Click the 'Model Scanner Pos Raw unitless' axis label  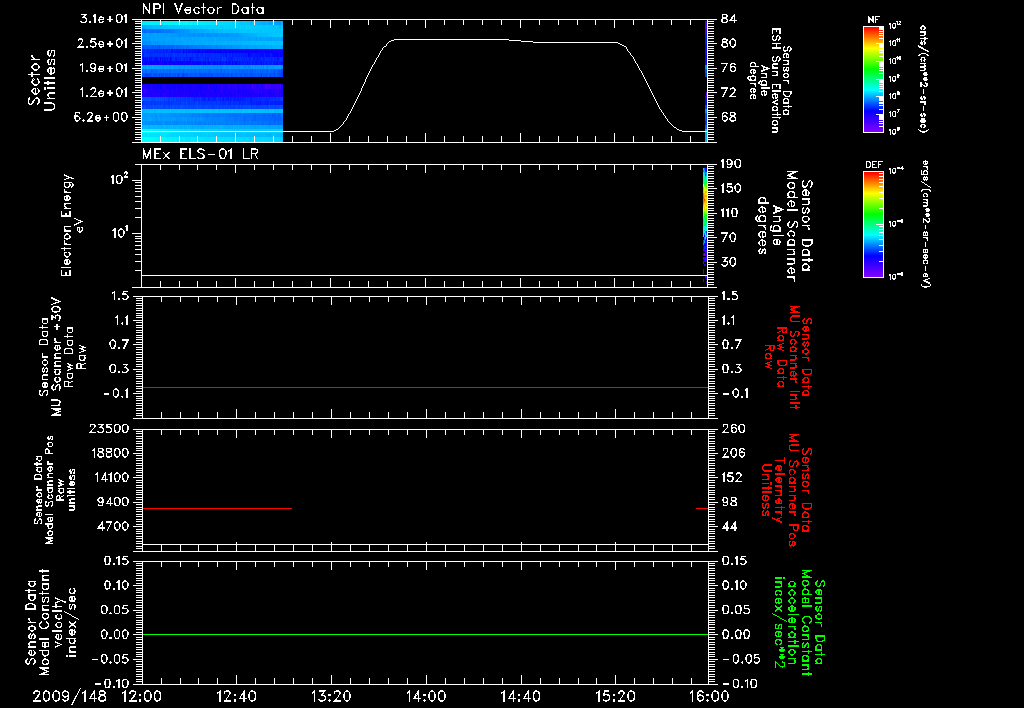(55, 489)
